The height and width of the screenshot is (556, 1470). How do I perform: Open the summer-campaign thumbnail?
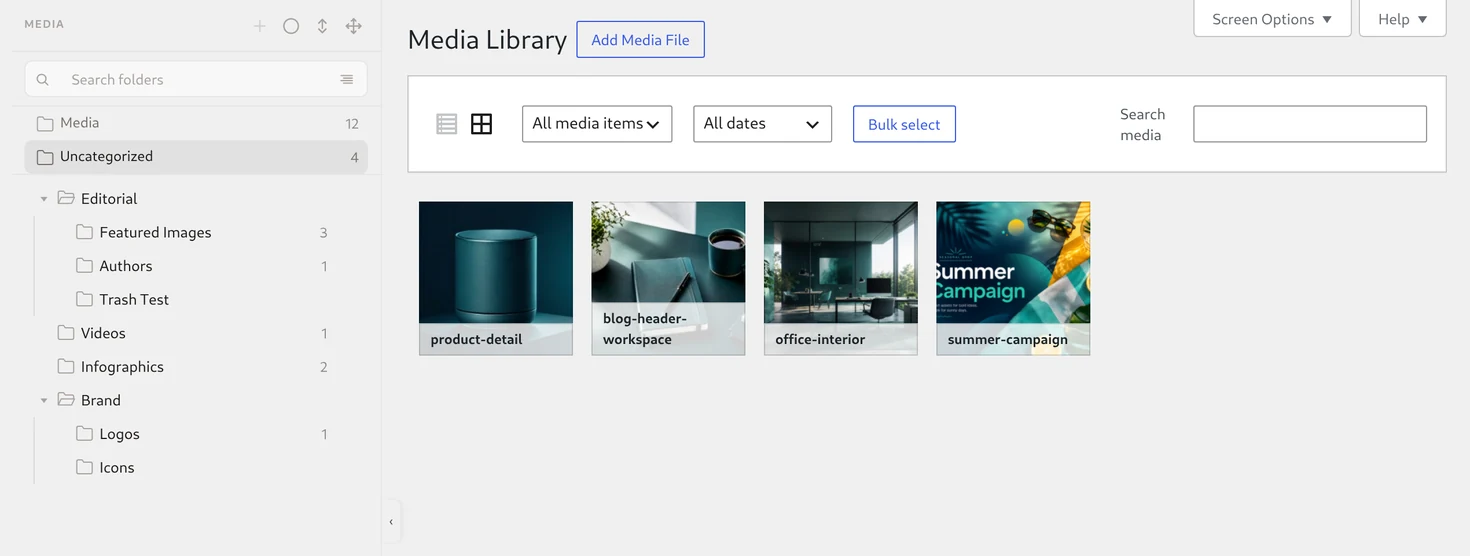point(1013,278)
